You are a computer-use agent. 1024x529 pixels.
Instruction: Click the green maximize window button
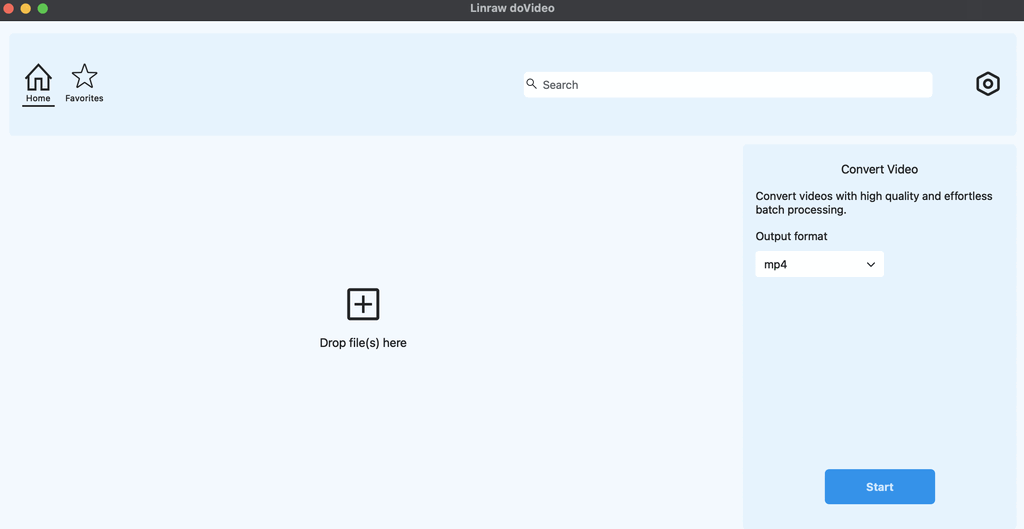[43, 9]
